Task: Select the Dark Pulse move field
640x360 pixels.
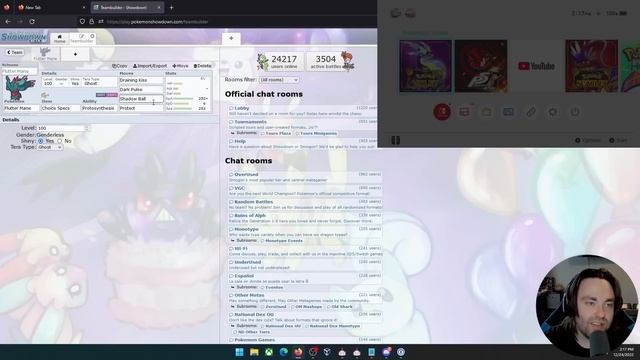Action: 141,89
